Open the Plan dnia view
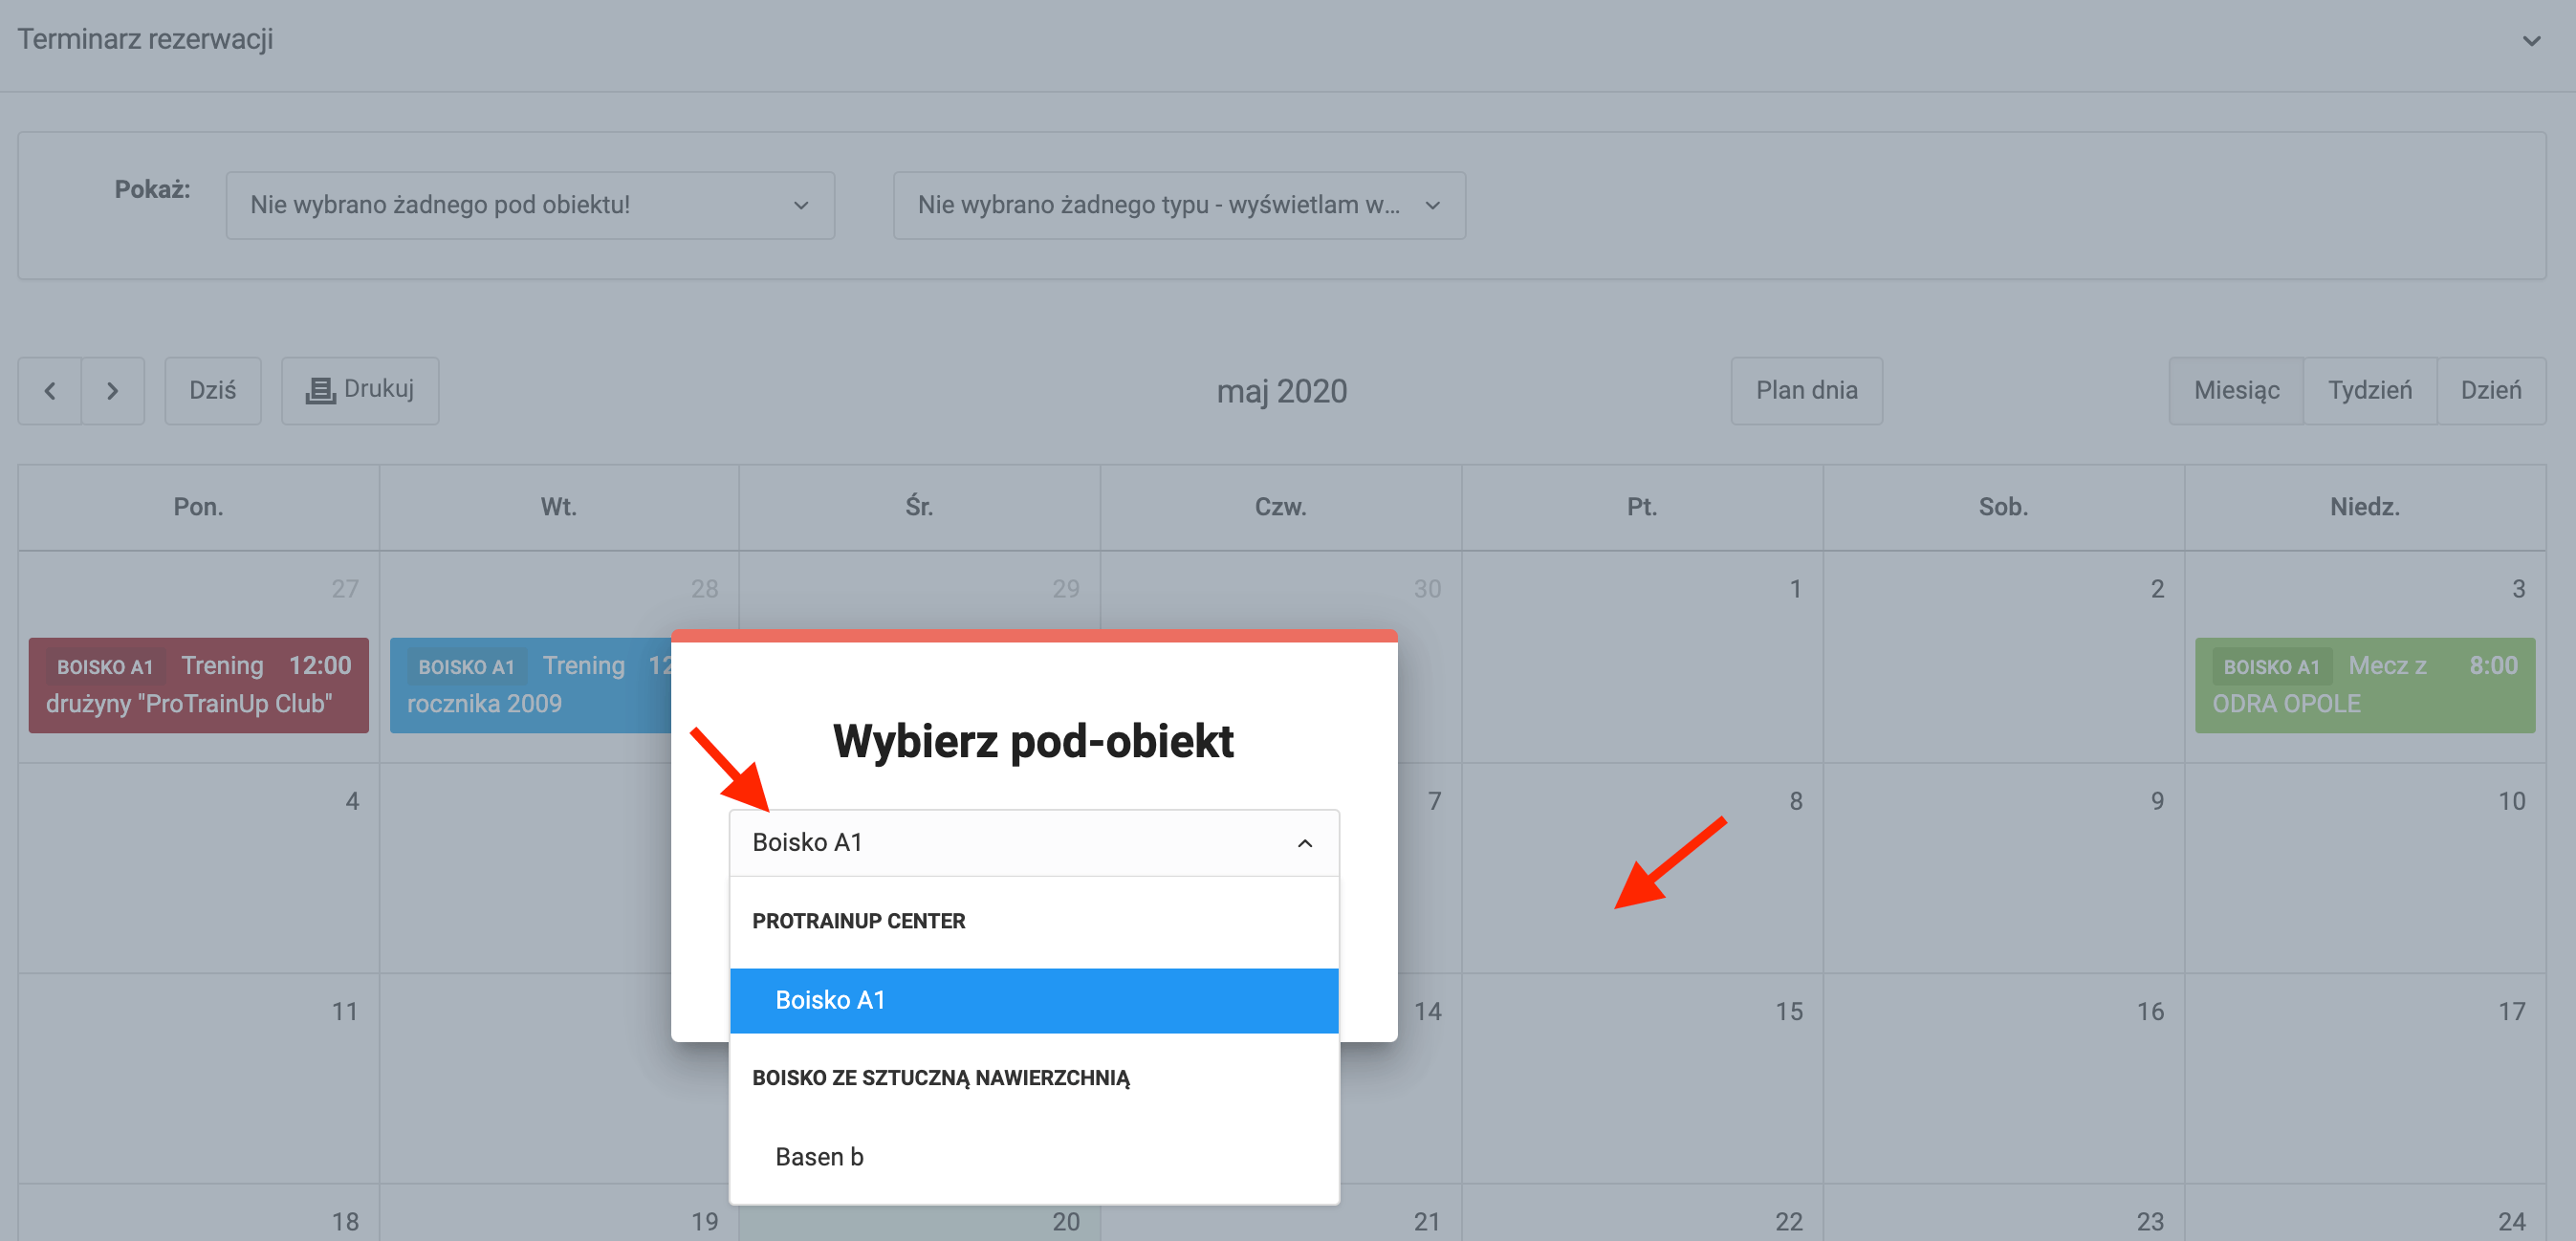This screenshot has width=2576, height=1241. pos(1806,391)
